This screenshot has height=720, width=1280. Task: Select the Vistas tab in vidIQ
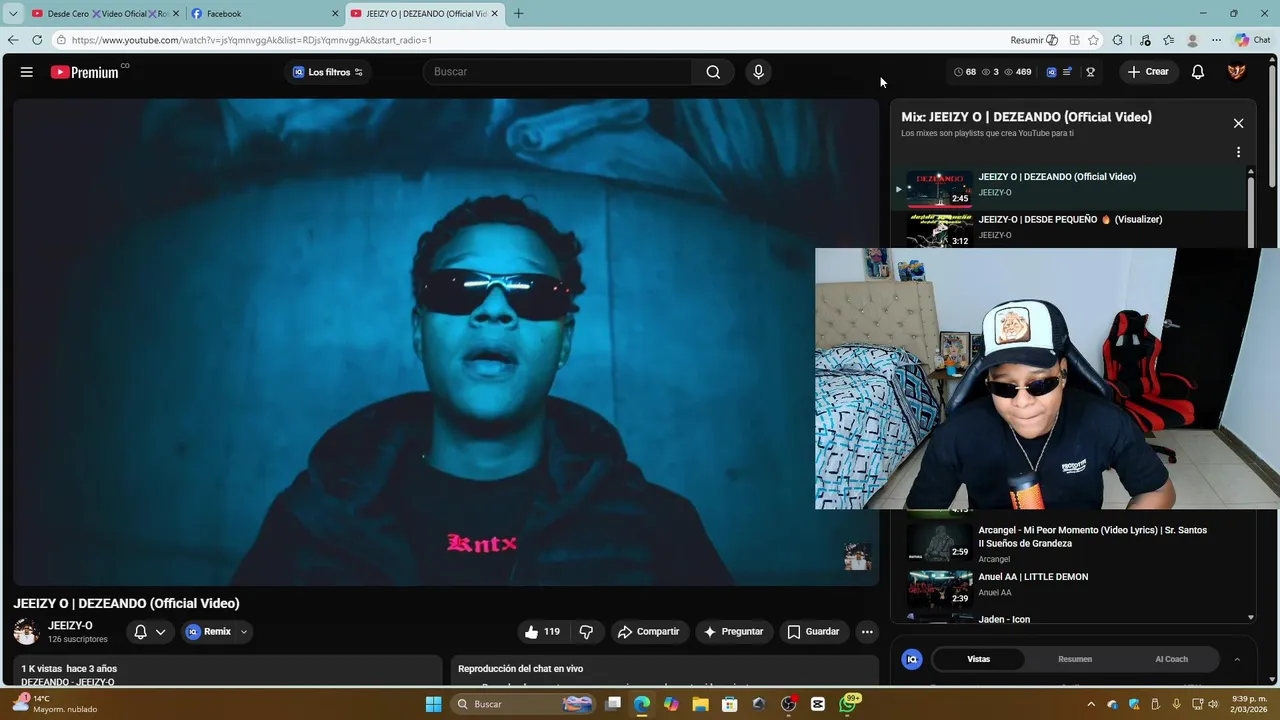coord(978,659)
